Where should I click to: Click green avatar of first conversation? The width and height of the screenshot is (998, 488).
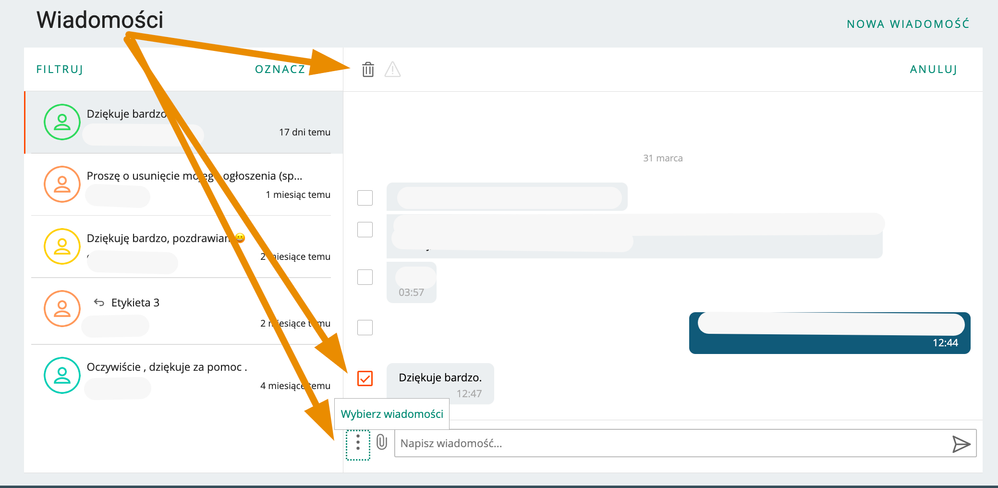(x=62, y=122)
